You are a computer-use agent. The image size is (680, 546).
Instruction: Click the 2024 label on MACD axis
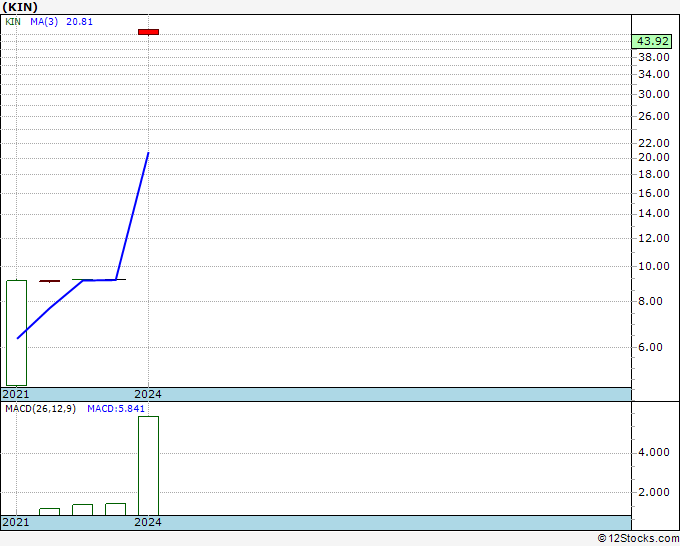(148, 522)
